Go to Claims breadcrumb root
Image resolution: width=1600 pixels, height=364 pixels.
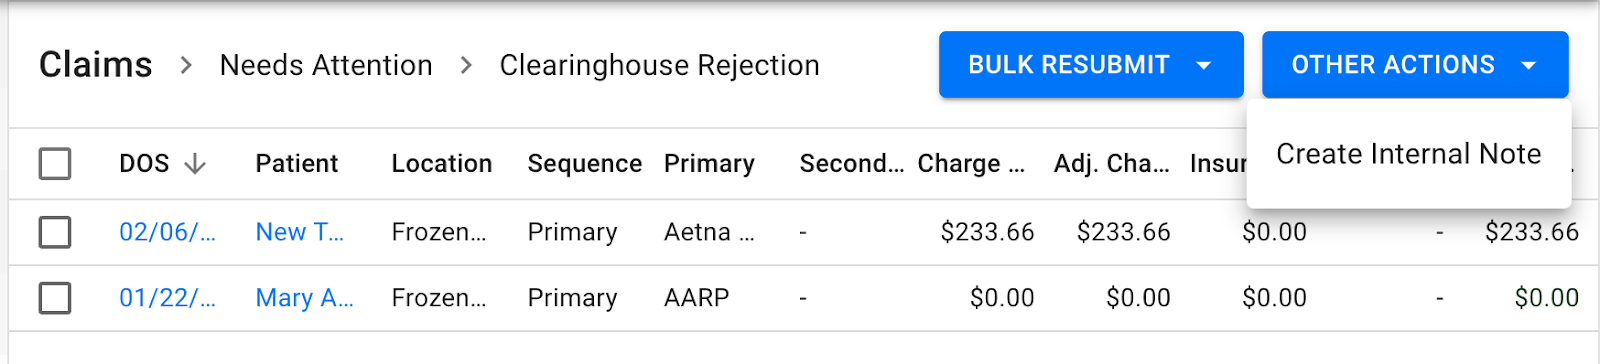tap(96, 65)
